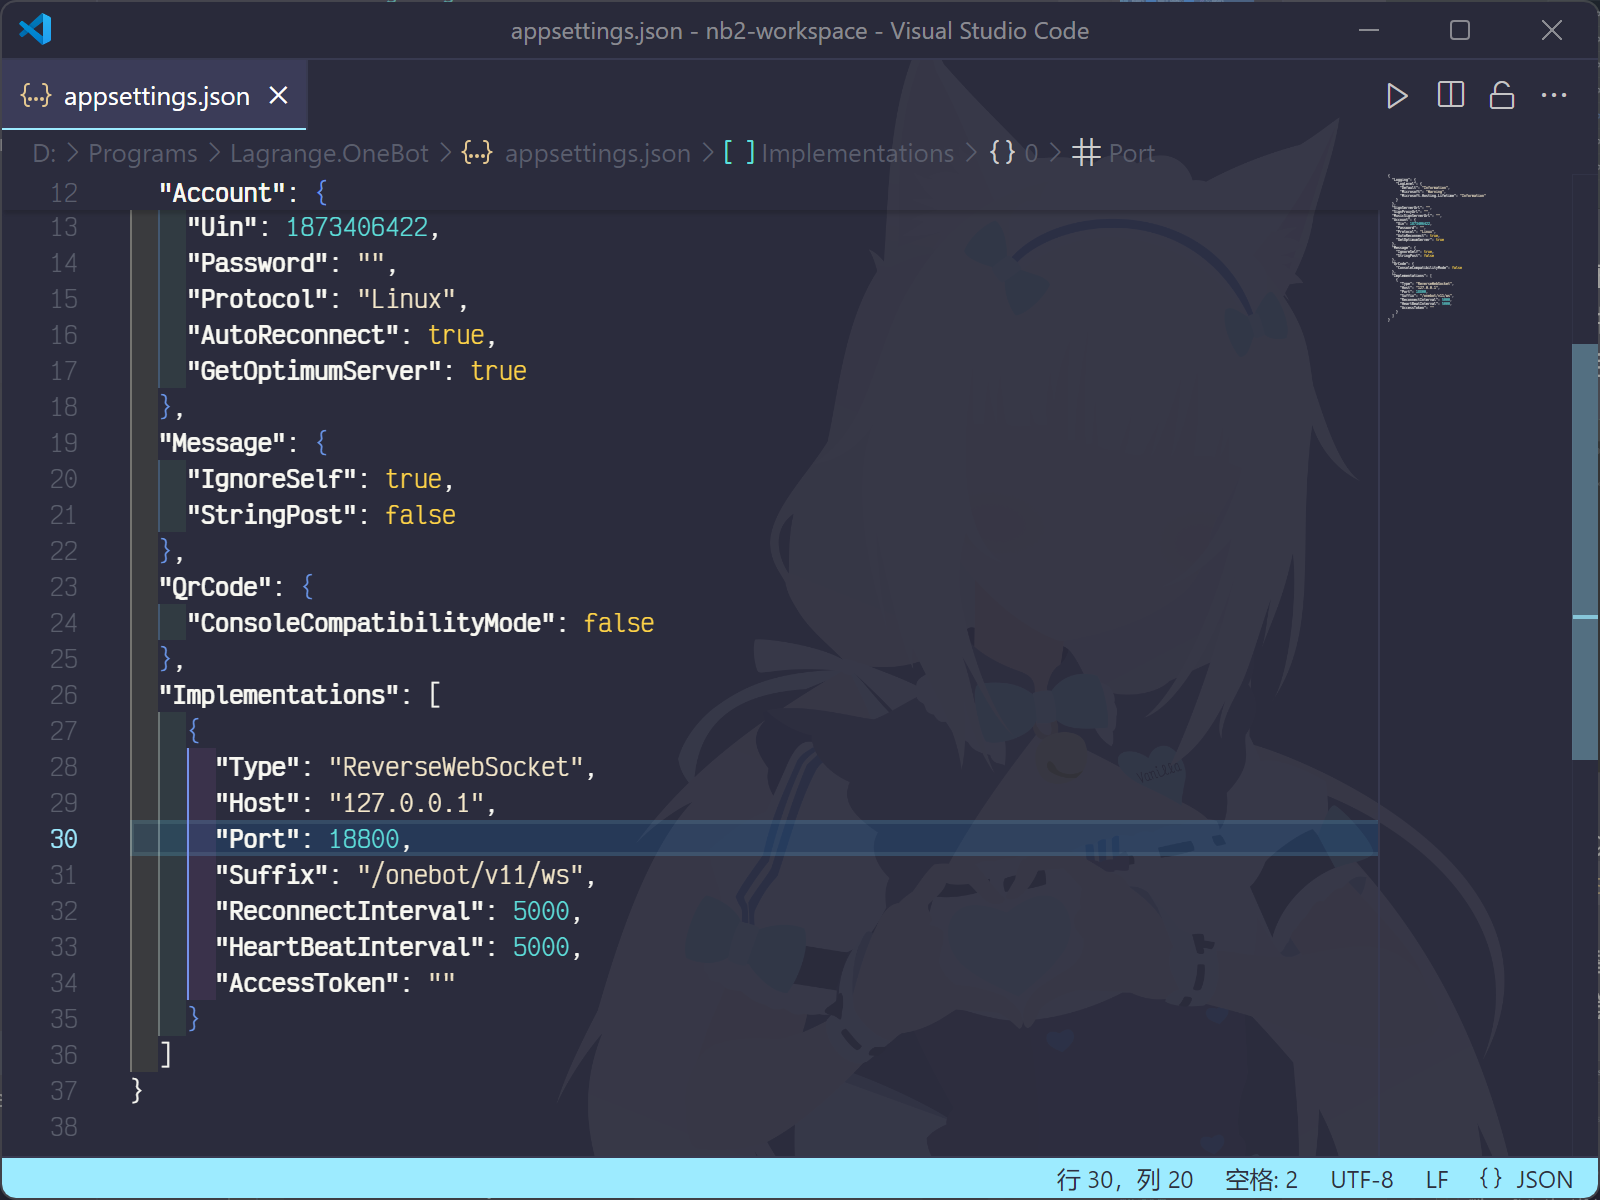Expand the Implementations breadcrumb segment
This screenshot has height=1200, width=1600.
pyautogui.click(x=857, y=153)
